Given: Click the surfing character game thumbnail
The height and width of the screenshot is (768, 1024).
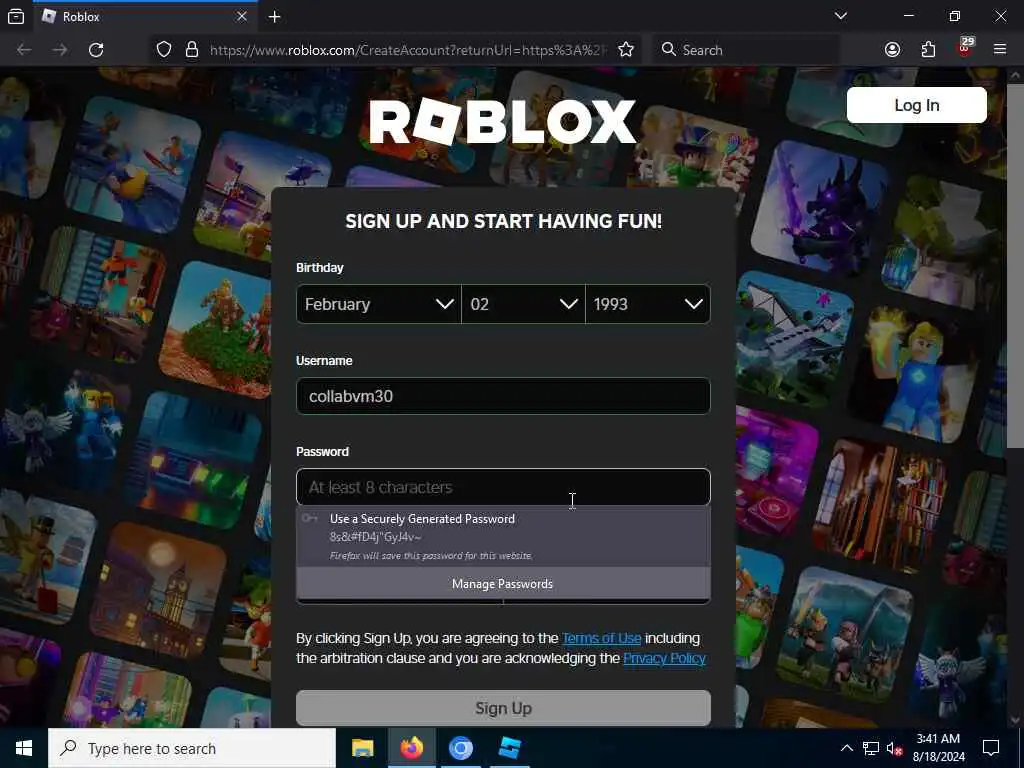Looking at the screenshot, I should coord(132,165).
